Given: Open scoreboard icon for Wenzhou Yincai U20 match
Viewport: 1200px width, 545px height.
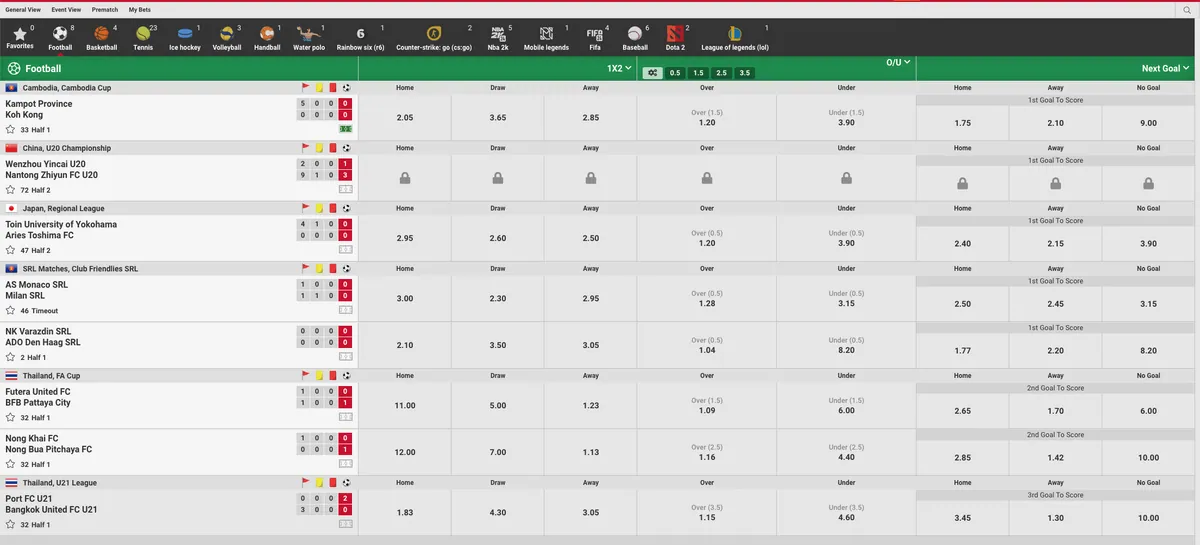Looking at the screenshot, I should click(x=345, y=189).
